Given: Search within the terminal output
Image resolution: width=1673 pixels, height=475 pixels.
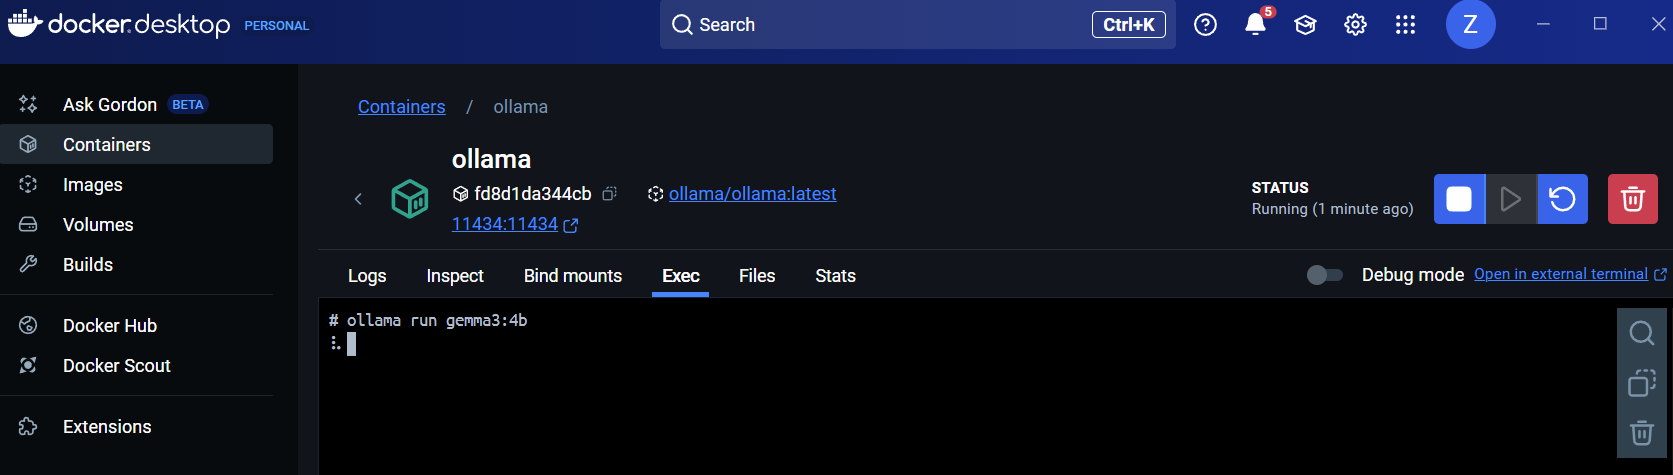Looking at the screenshot, I should [1641, 333].
